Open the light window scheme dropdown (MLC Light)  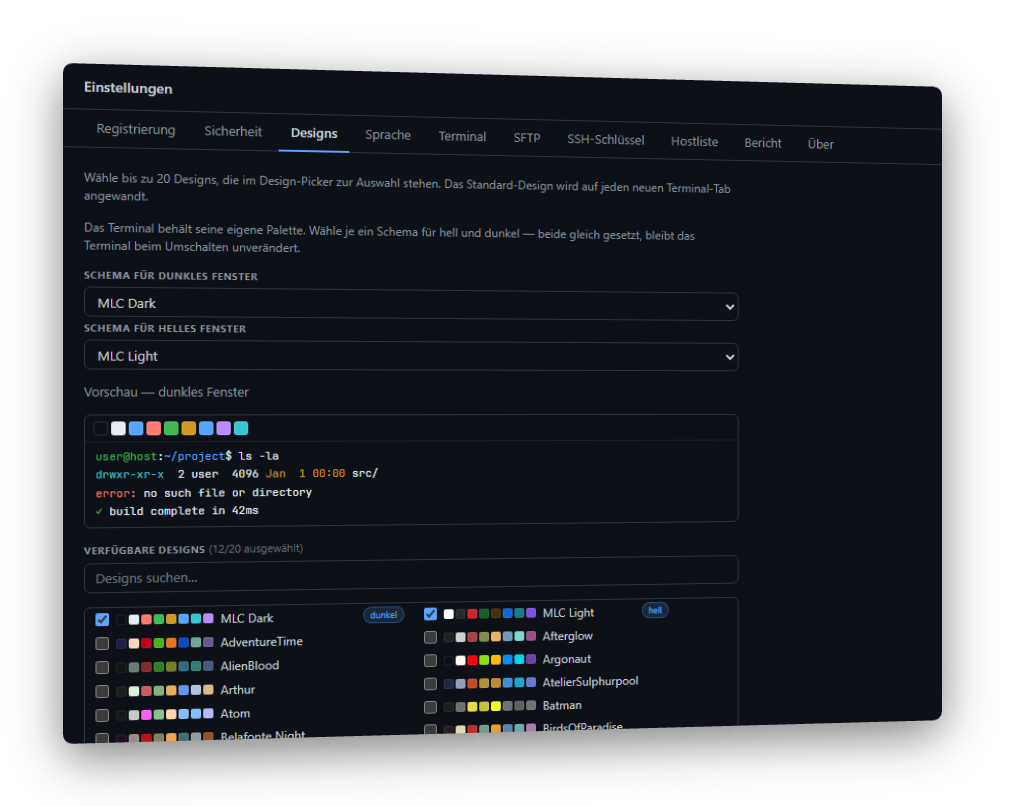pyautogui.click(x=411, y=357)
